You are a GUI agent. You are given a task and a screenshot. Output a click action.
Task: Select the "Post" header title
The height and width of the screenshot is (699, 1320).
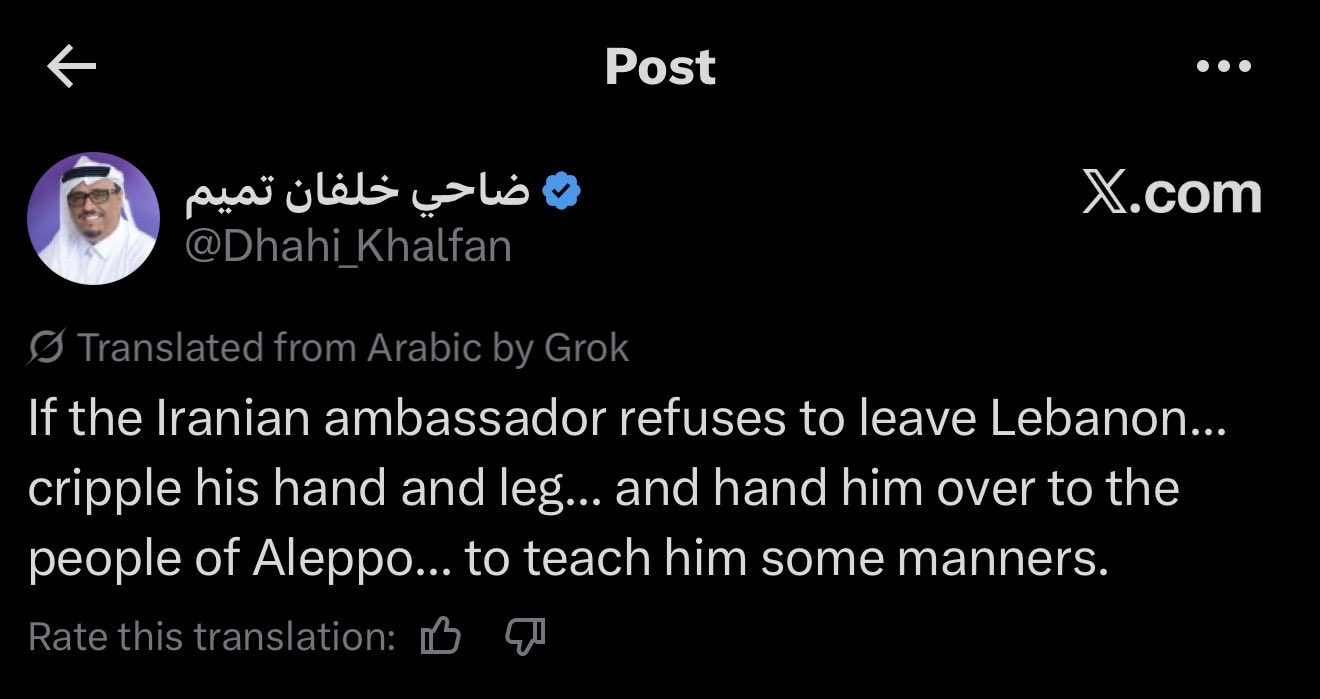(x=660, y=67)
